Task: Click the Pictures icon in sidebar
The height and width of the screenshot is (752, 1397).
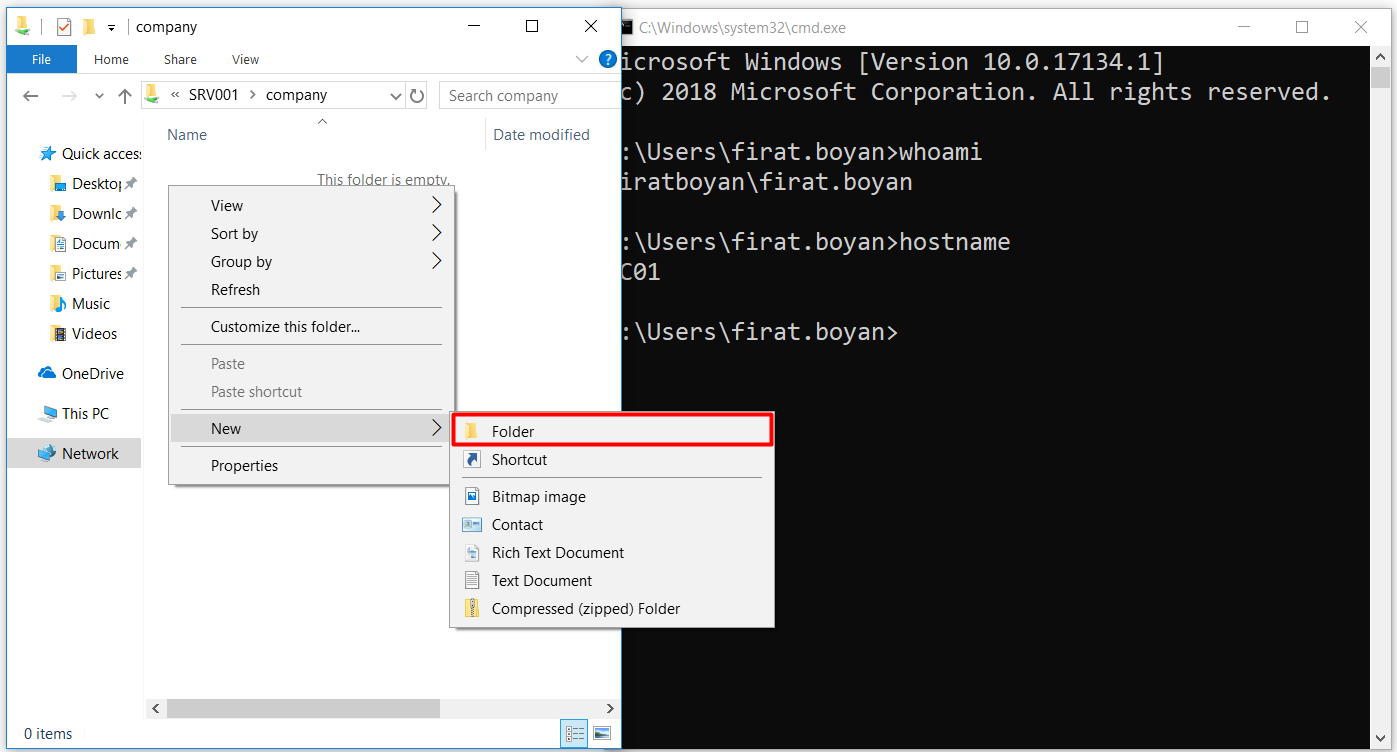Action: click(x=58, y=274)
